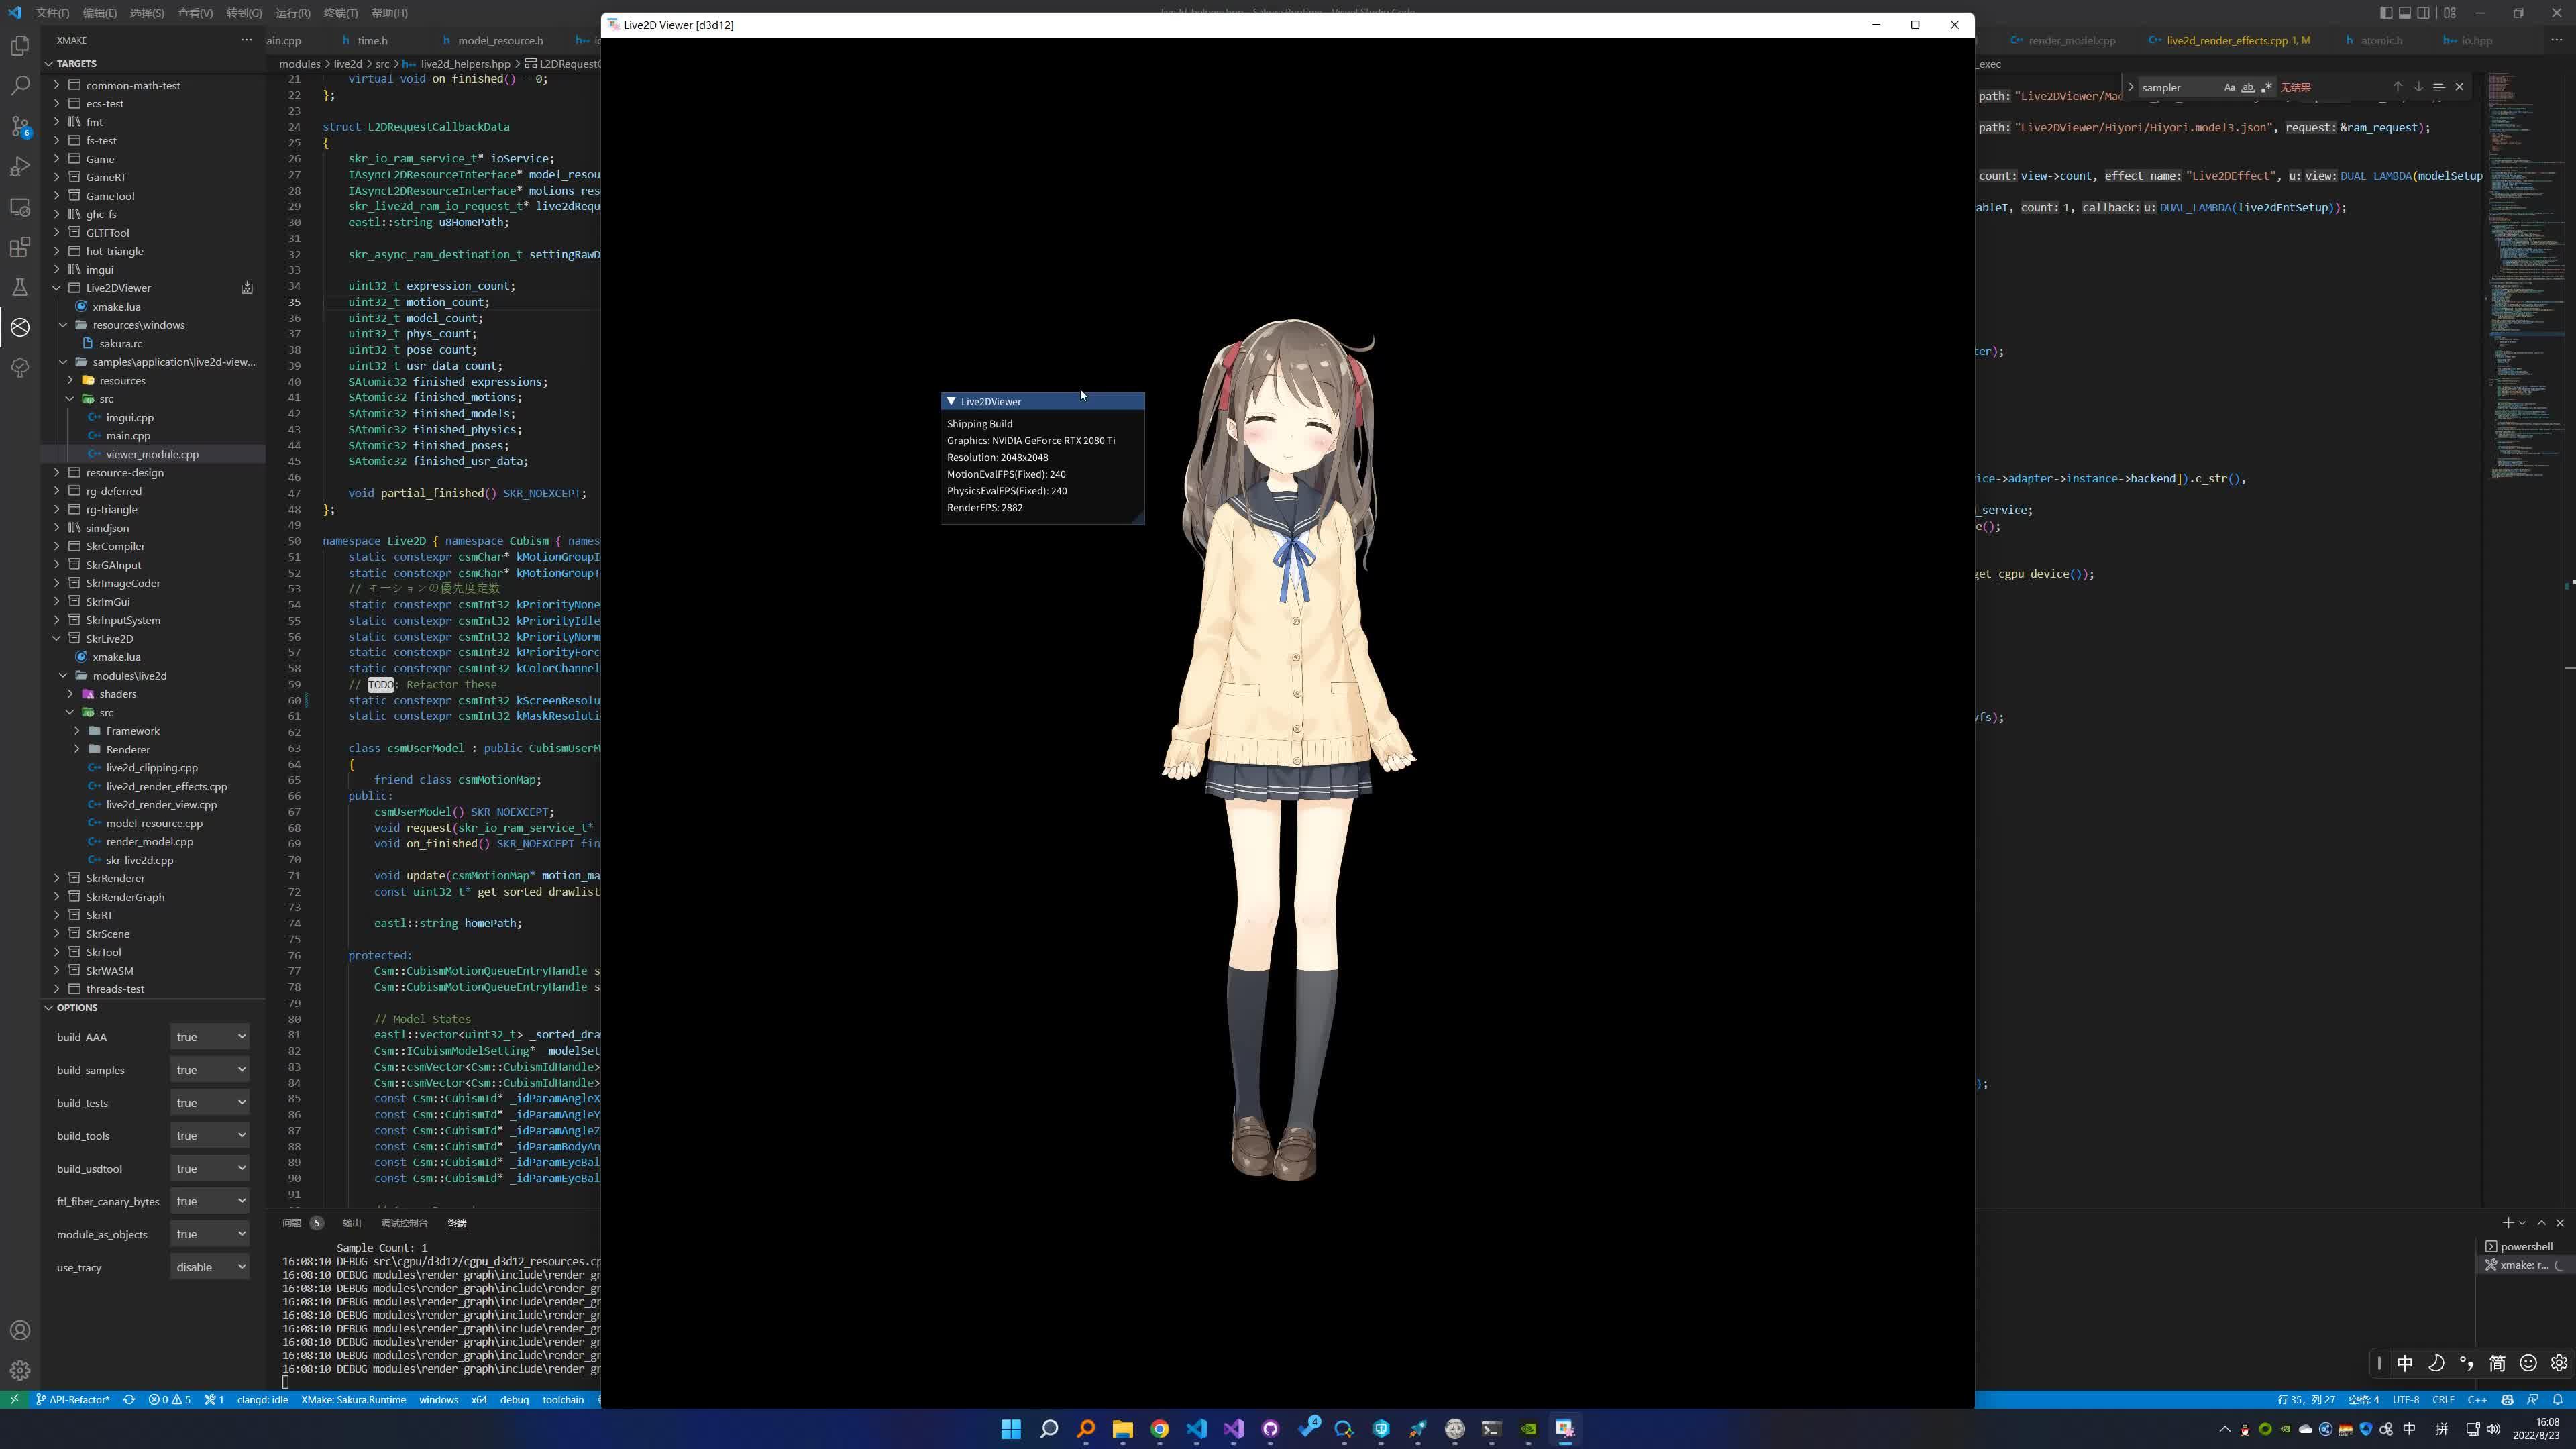Open the 查看(V) menu

coord(194,13)
